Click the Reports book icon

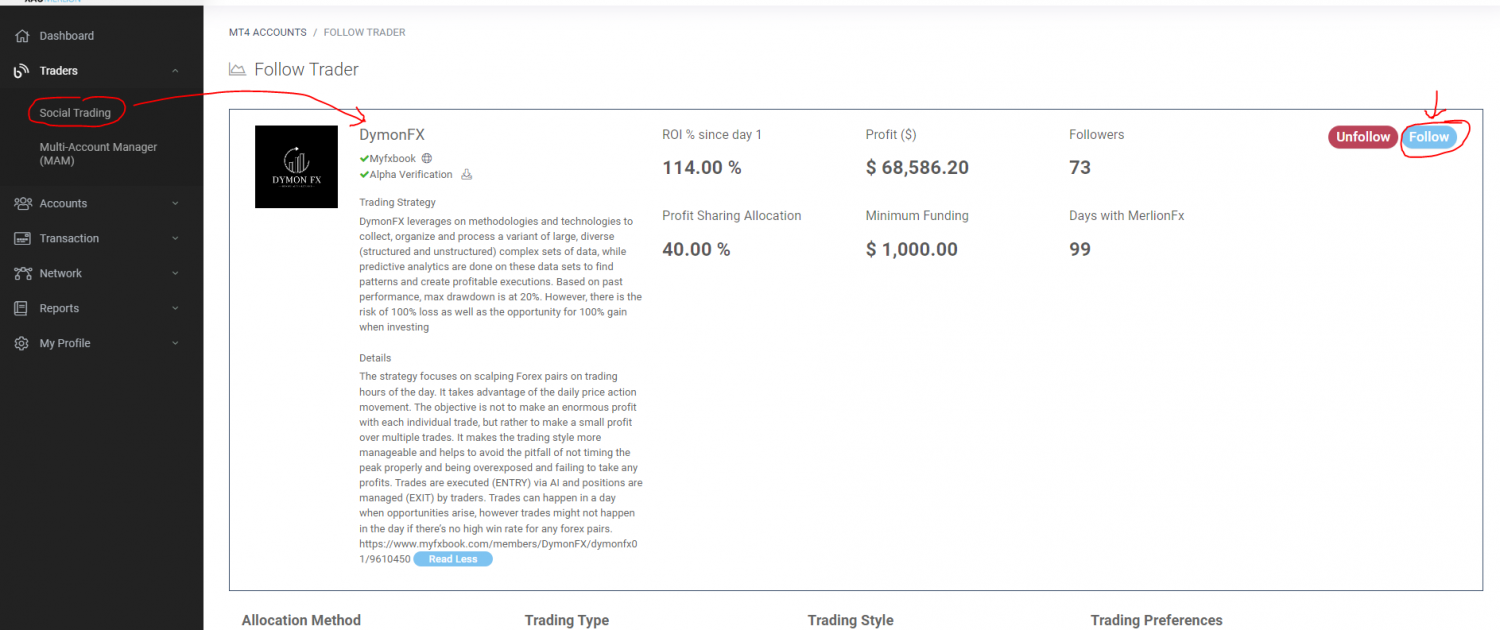[22, 309]
